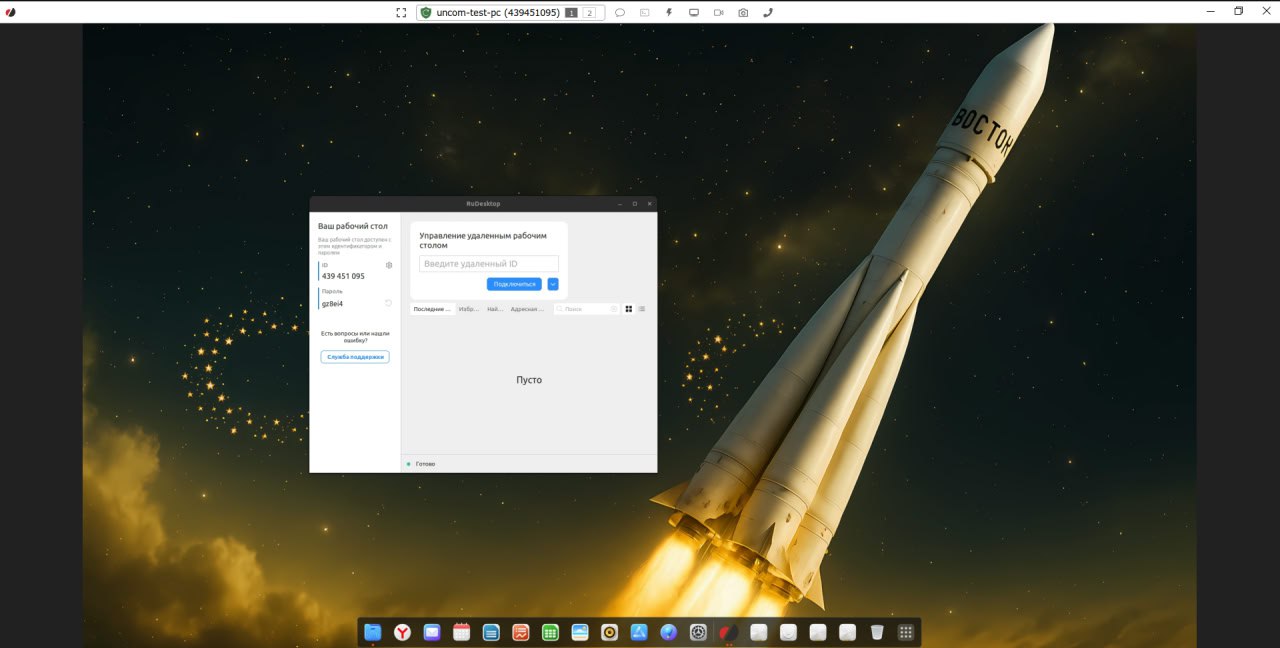Click the Служба поддержки button
Image resolution: width=1280 pixels, height=648 pixels.
coord(355,357)
